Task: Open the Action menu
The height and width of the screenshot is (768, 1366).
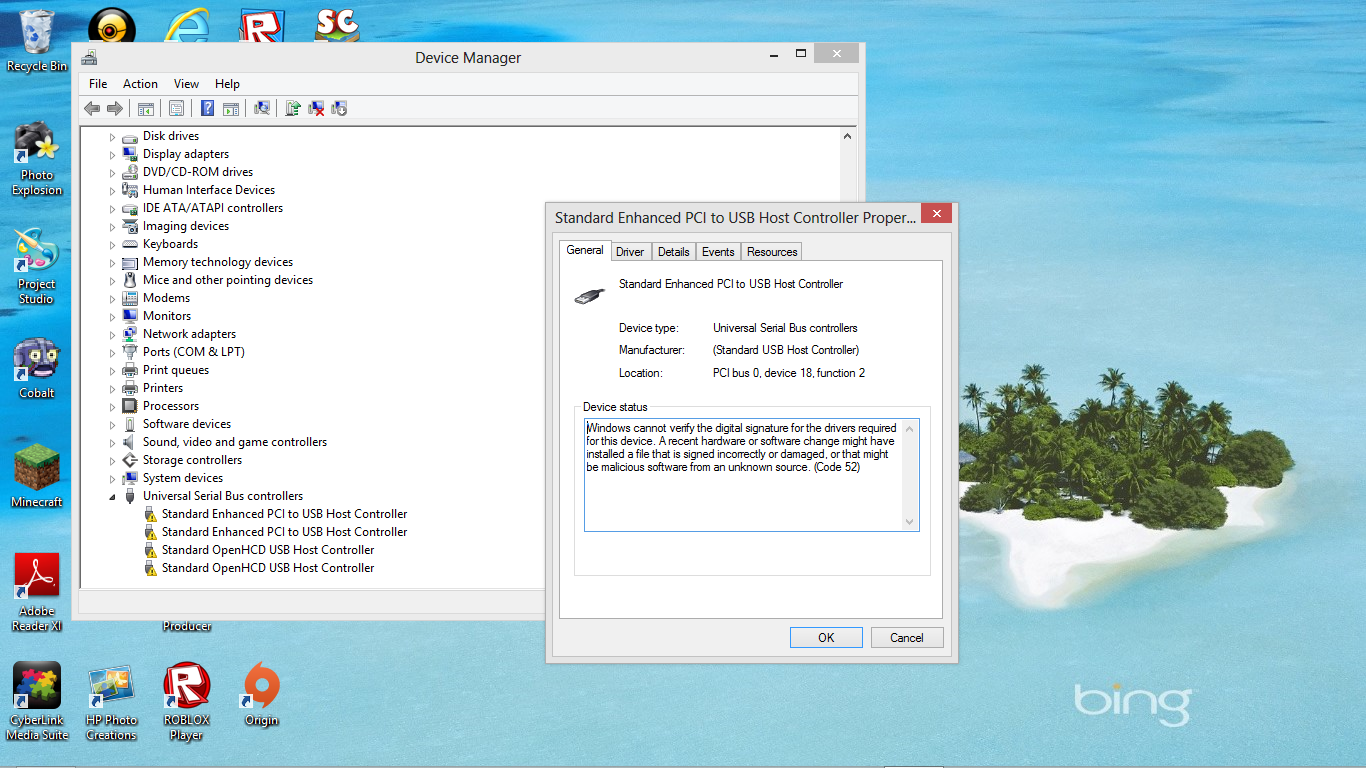Action: [x=140, y=84]
